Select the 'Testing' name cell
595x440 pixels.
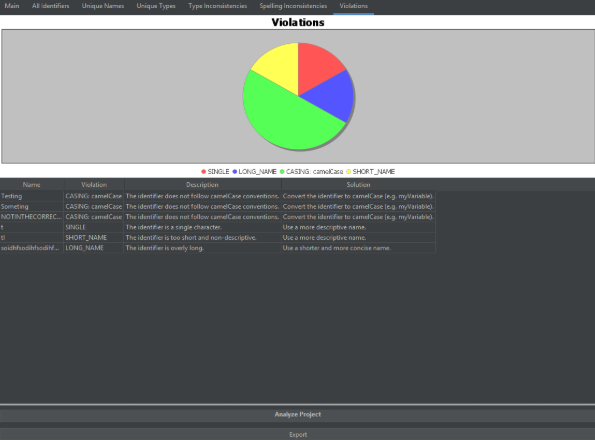tap(32, 196)
